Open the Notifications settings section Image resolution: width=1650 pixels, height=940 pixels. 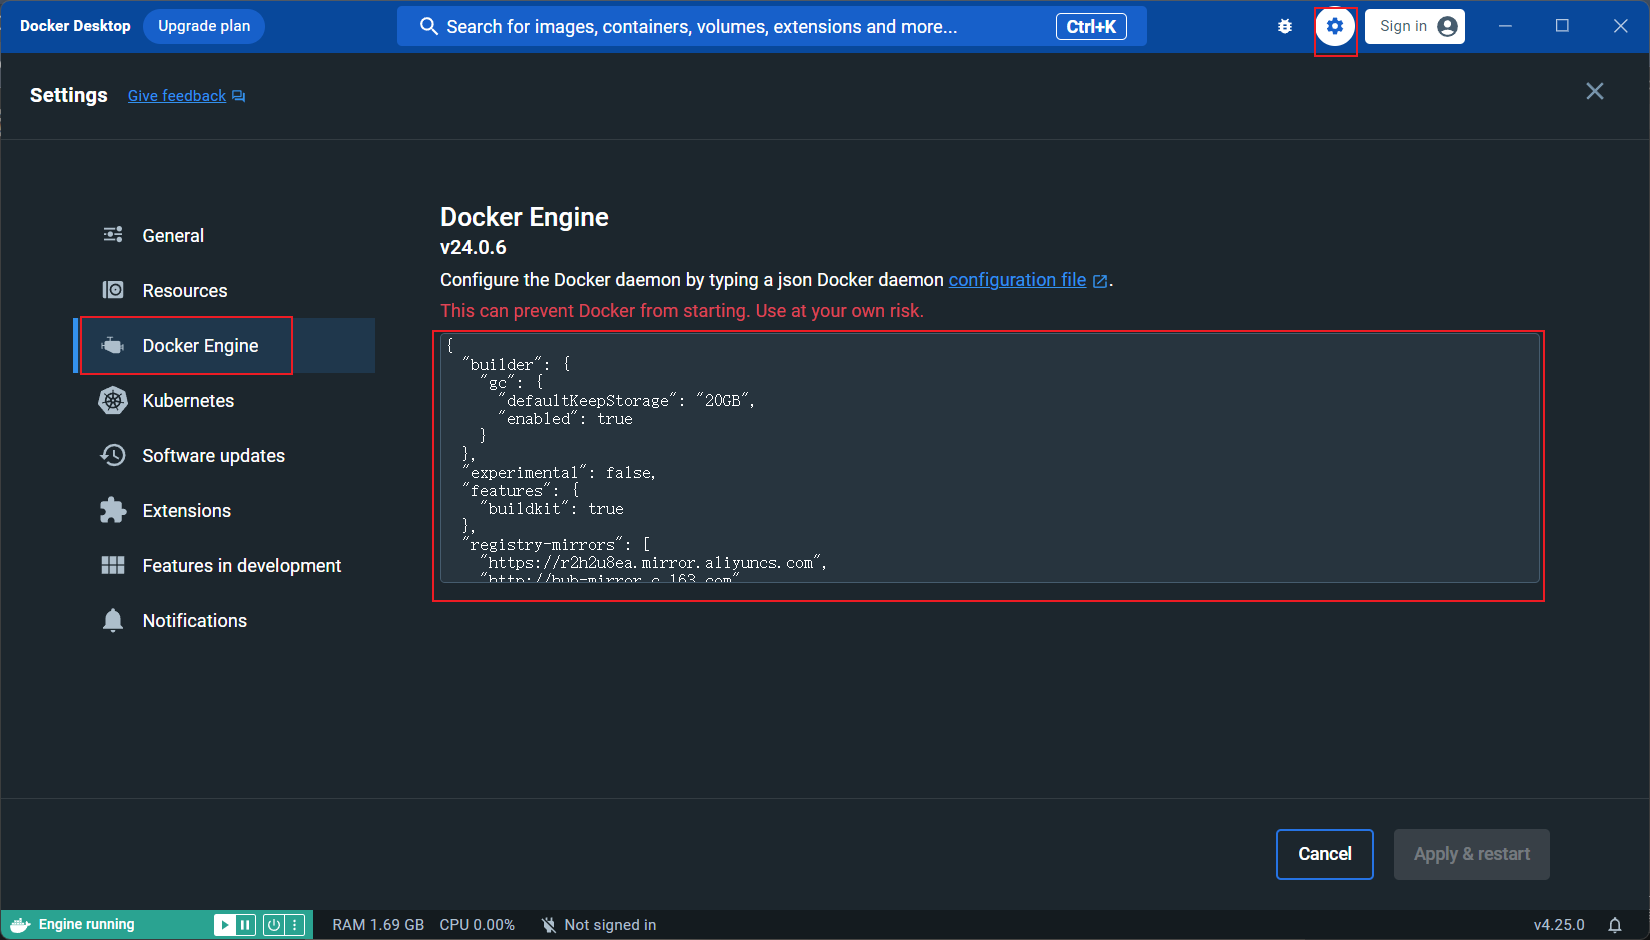coord(194,621)
